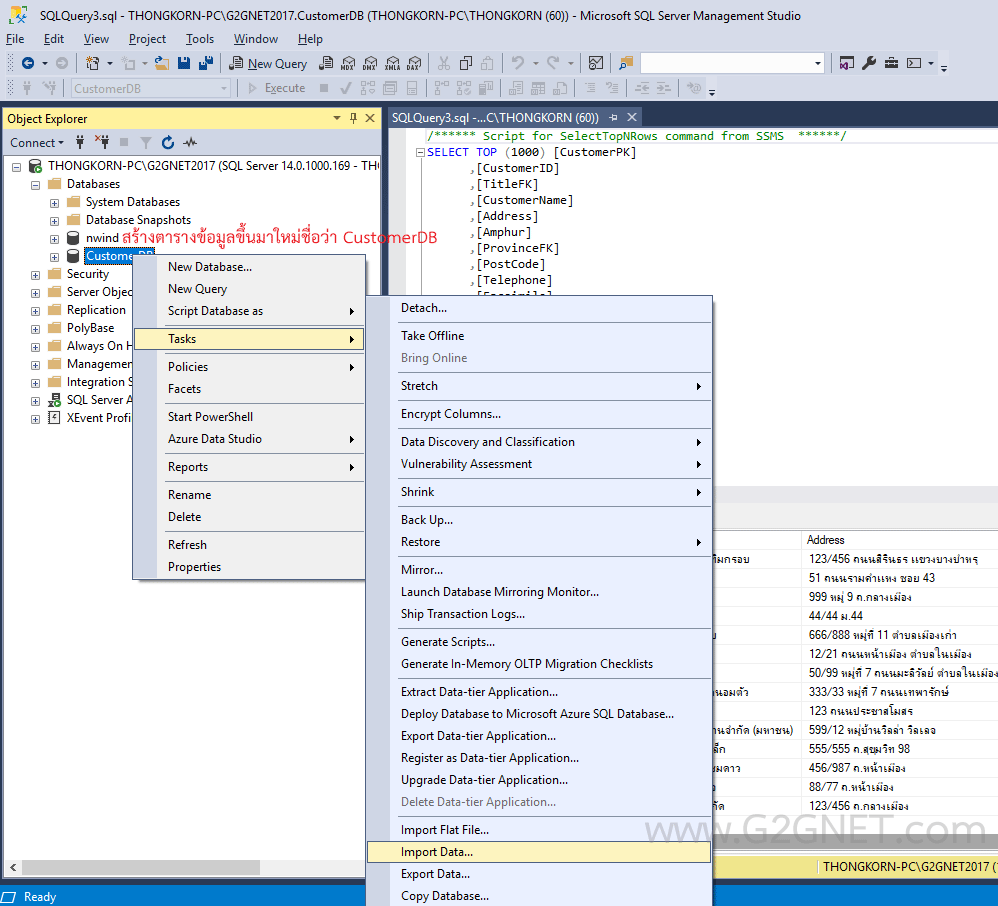Image resolution: width=998 pixels, height=906 pixels.
Task: Expand the PolyBase folder node
Action: pos(36,329)
